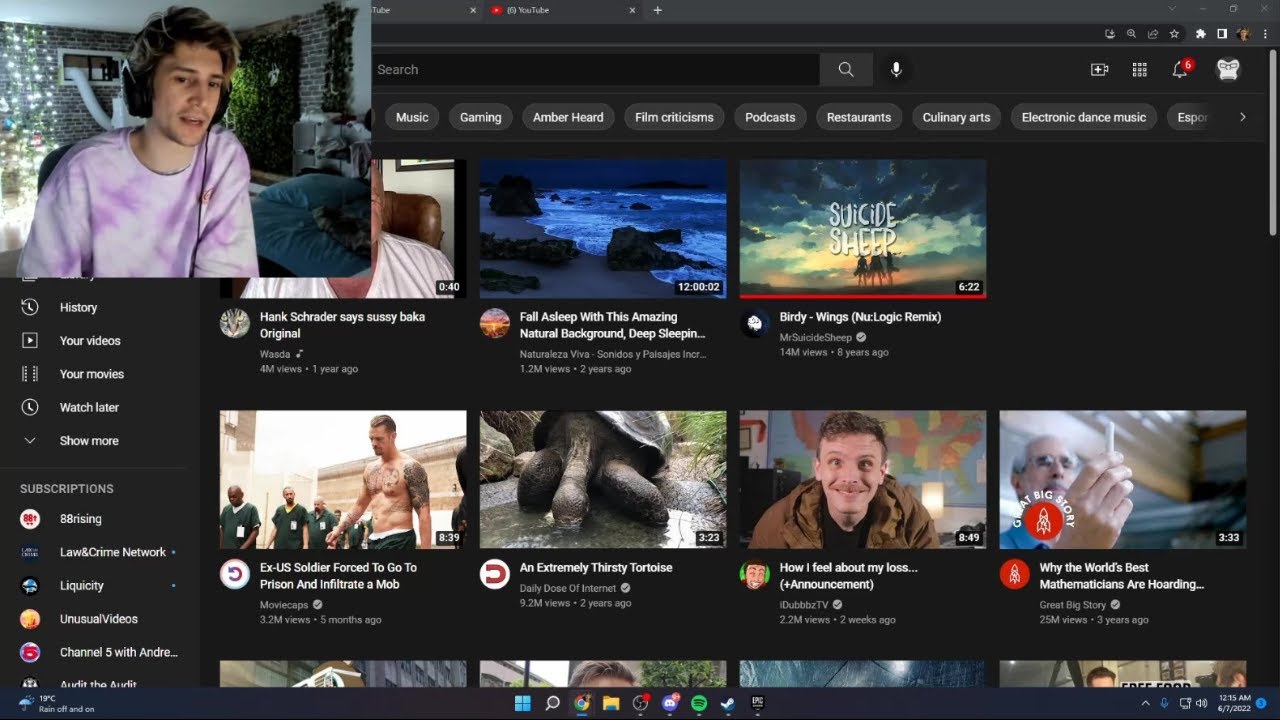Toggle the Chrome side panel icon
The height and width of the screenshot is (720, 1280).
[1222, 33]
